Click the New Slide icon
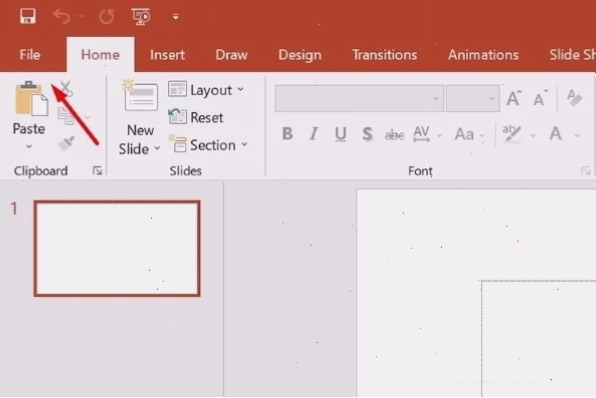Image resolution: width=596 pixels, height=398 pixels. pyautogui.click(x=139, y=96)
